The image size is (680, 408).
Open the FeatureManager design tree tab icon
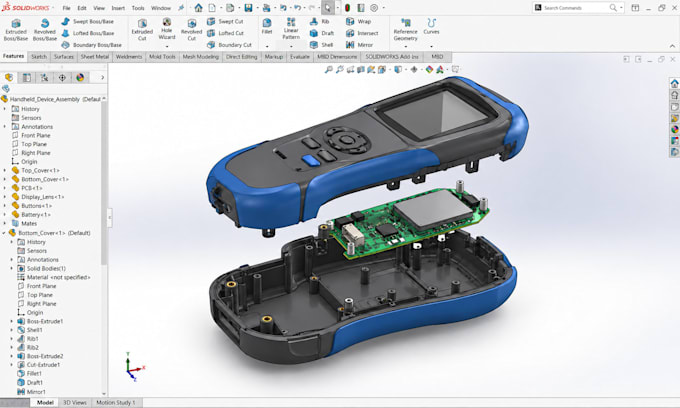9,78
